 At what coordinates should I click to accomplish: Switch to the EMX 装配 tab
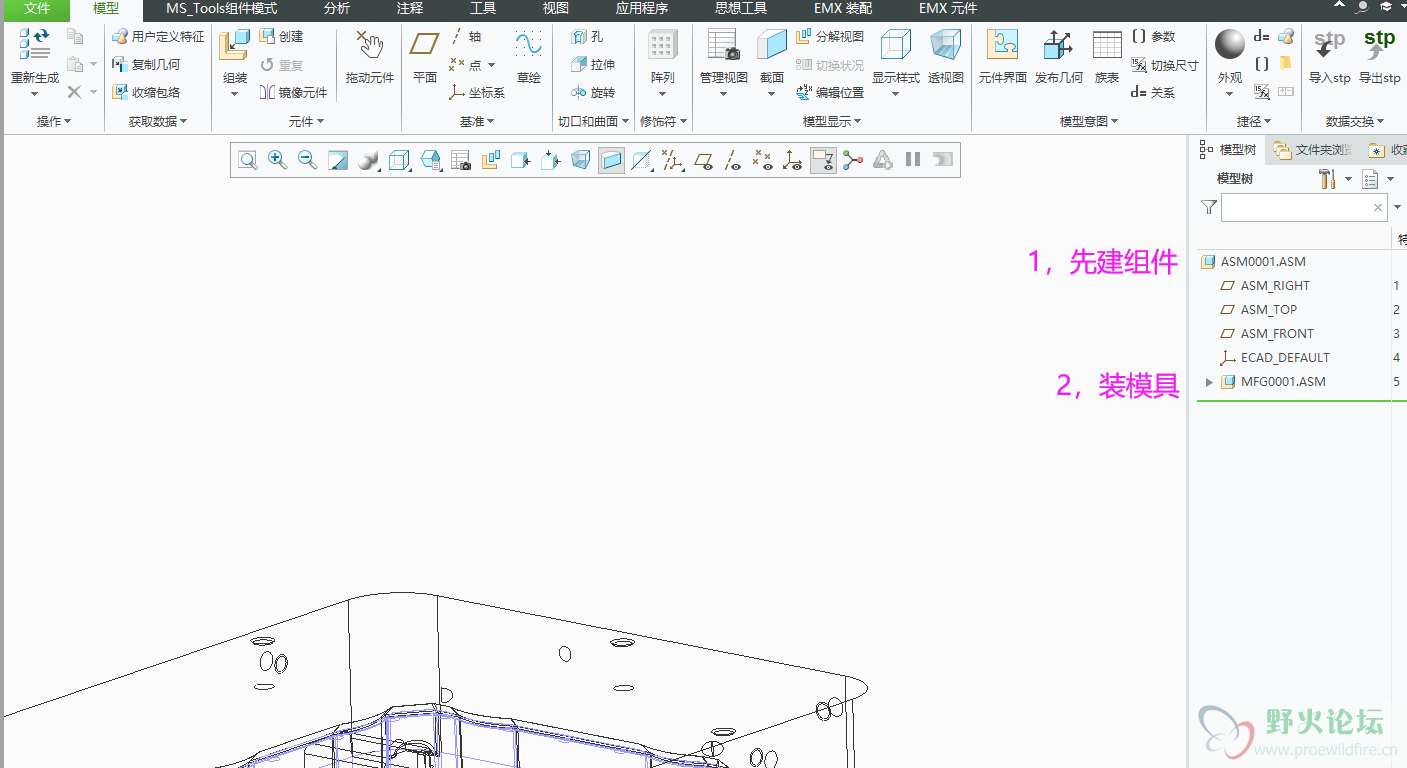coord(843,8)
